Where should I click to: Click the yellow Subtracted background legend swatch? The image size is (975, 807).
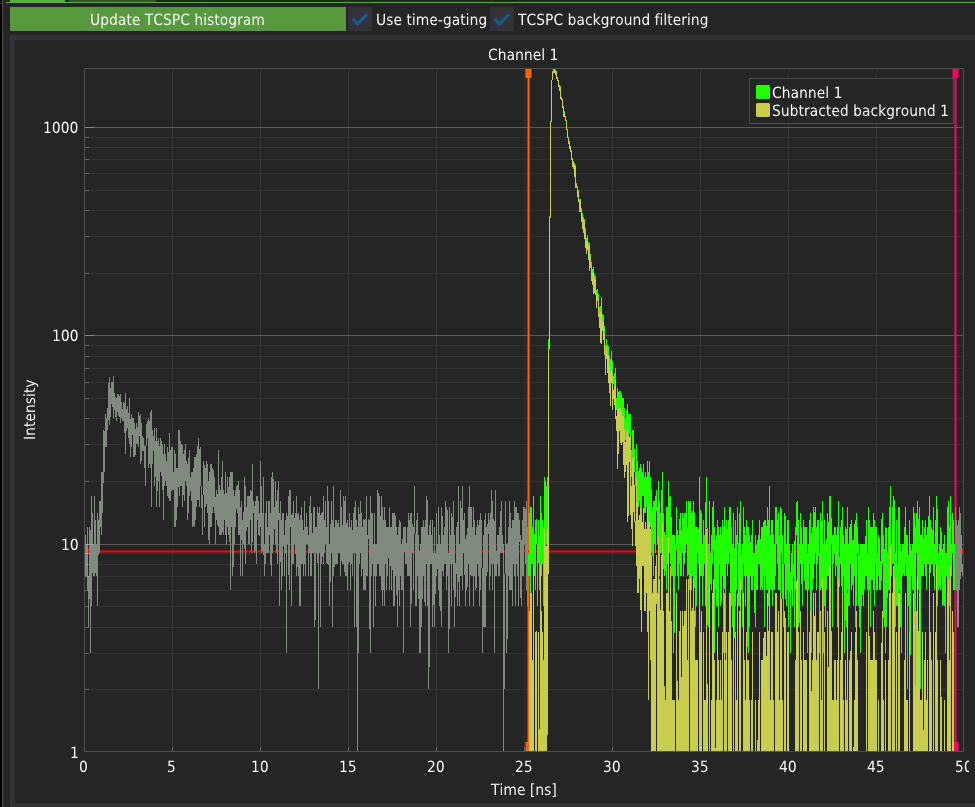click(x=762, y=111)
